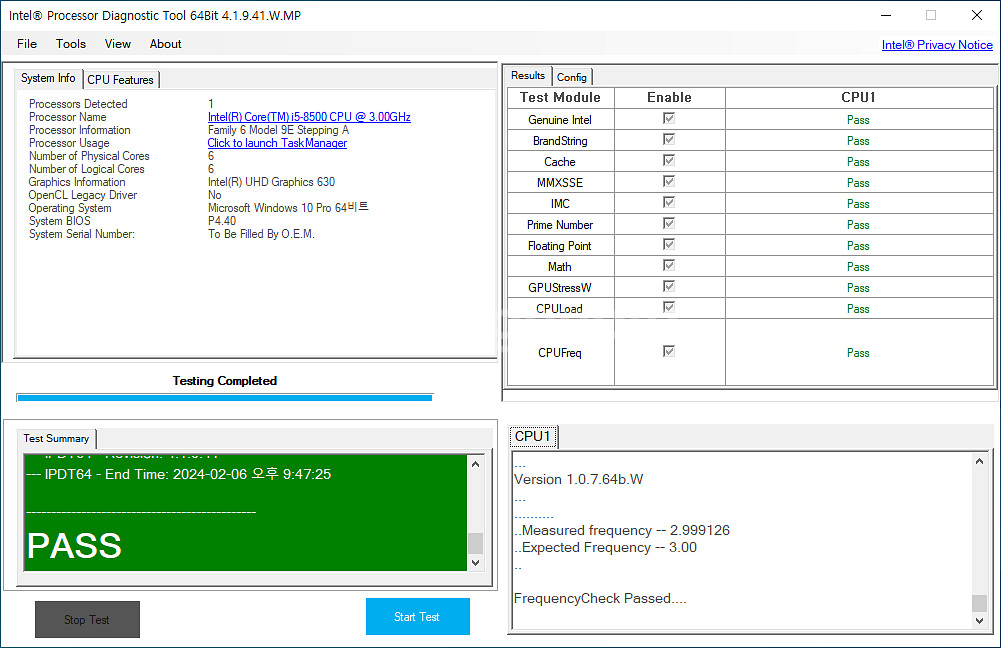Image resolution: width=1001 pixels, height=648 pixels.
Task: Click the CPU1 log scrollbar thumb
Action: (979, 603)
